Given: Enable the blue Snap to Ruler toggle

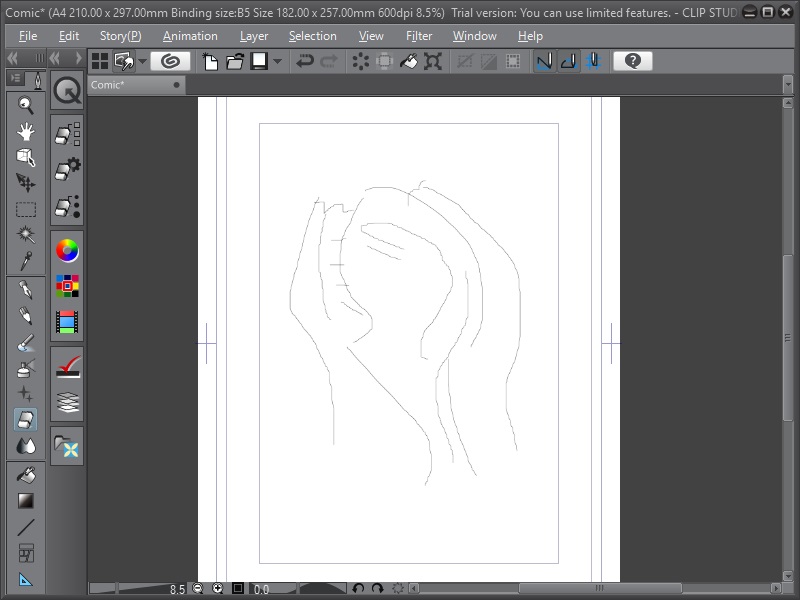Looking at the screenshot, I should click(x=543, y=61).
